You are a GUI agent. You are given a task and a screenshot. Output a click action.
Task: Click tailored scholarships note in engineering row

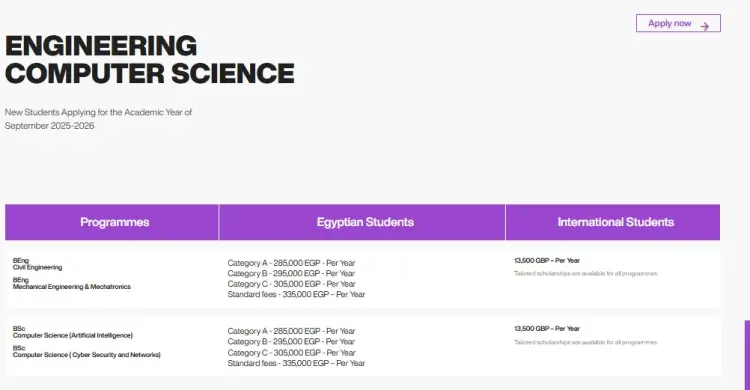click(585, 273)
